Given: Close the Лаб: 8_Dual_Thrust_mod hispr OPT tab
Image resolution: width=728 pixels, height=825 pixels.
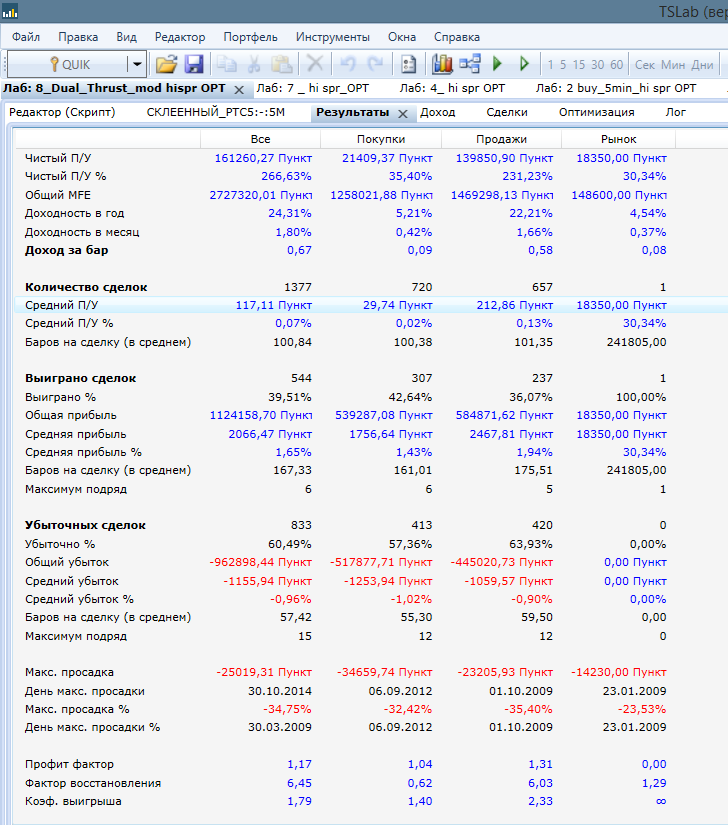Looking at the screenshot, I should pos(239,89).
